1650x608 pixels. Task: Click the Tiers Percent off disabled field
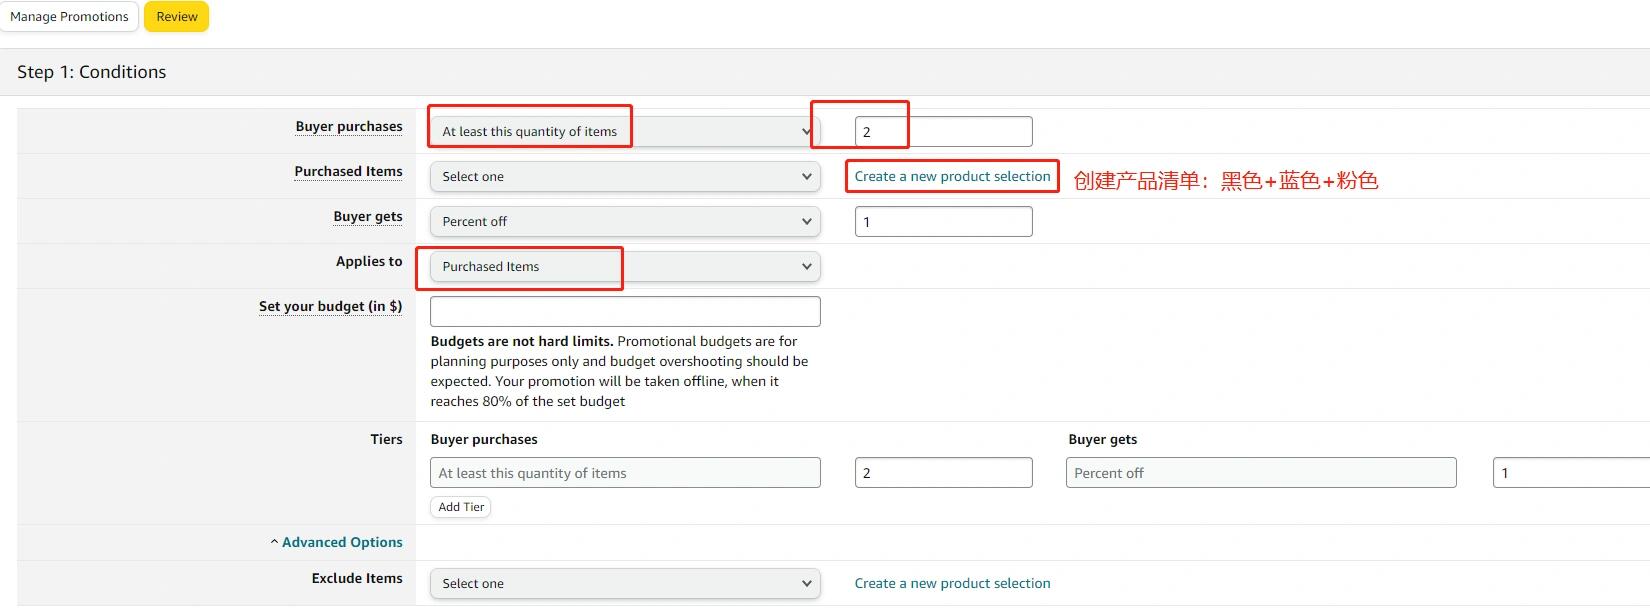pyautogui.click(x=1261, y=473)
